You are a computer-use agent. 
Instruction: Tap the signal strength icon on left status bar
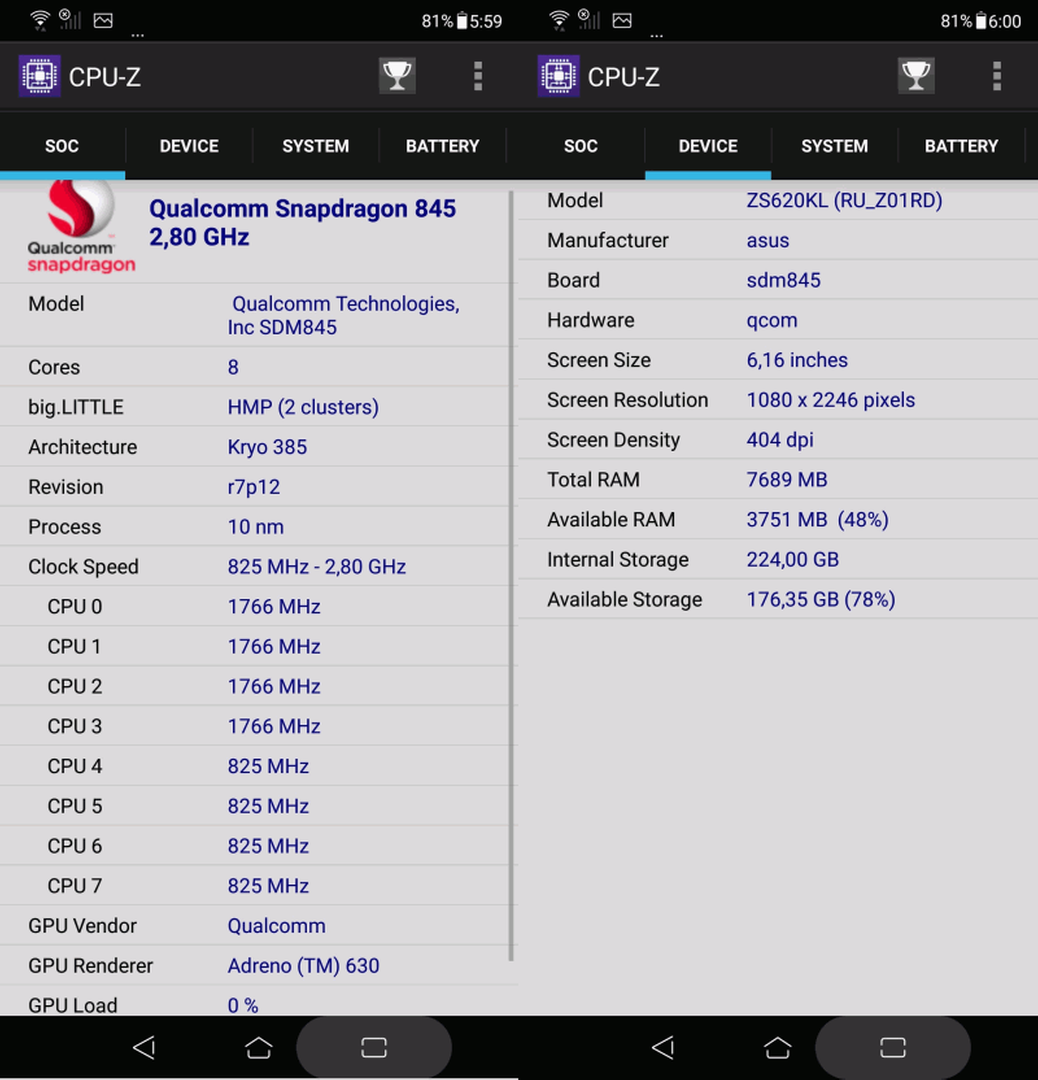tap(69, 19)
